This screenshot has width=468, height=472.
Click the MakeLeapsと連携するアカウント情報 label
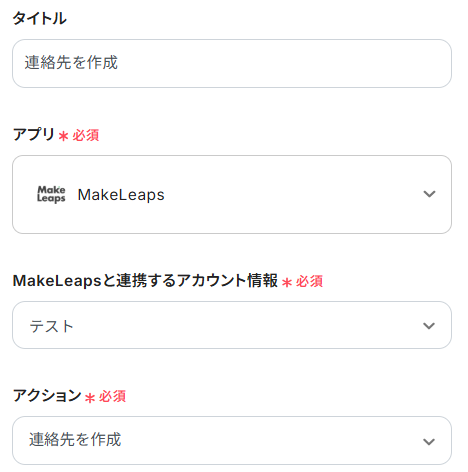click(145, 281)
